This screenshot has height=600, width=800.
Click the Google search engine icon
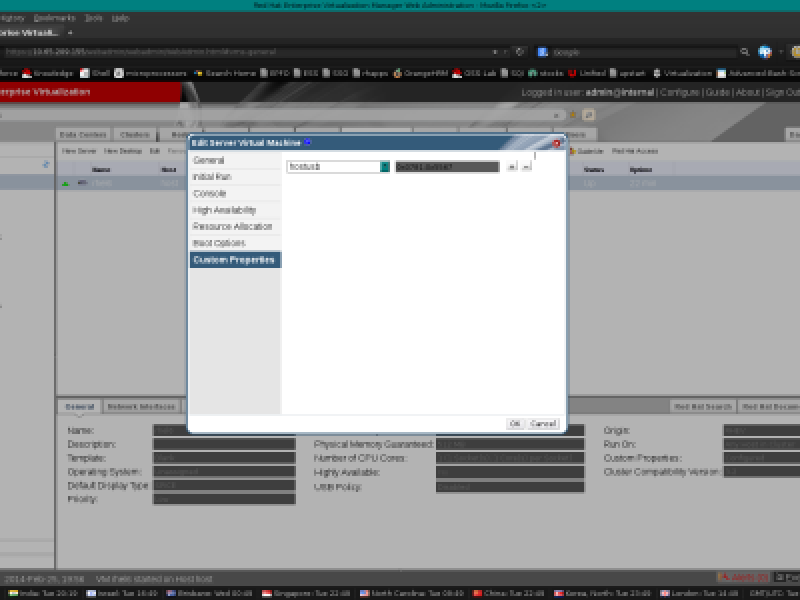pyautogui.click(x=542, y=52)
